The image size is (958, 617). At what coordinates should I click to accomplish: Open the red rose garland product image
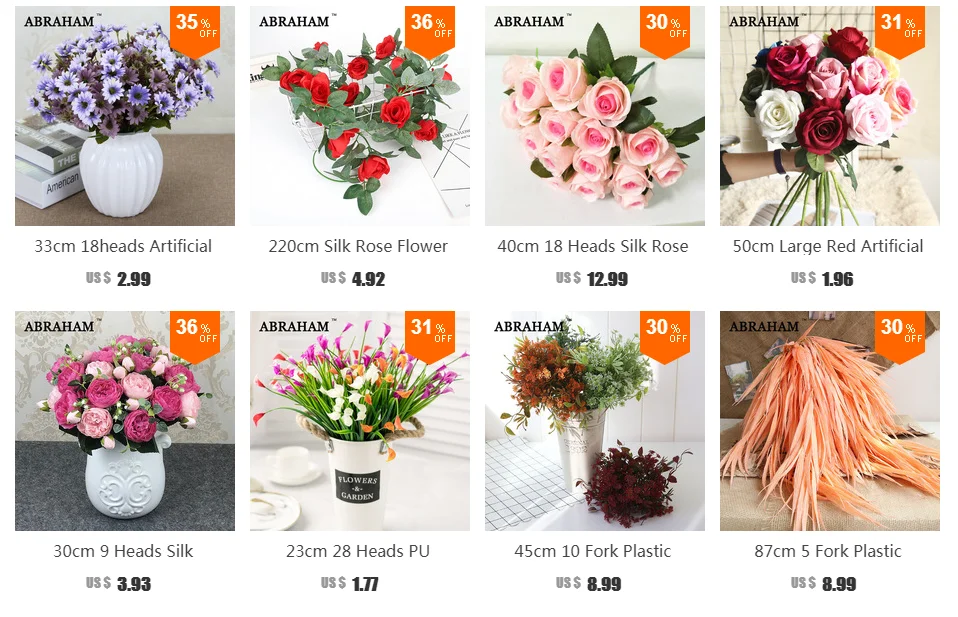click(x=360, y=116)
